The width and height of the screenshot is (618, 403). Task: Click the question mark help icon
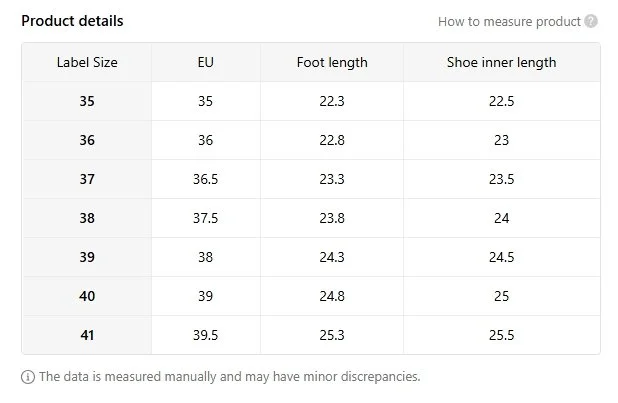[592, 22]
